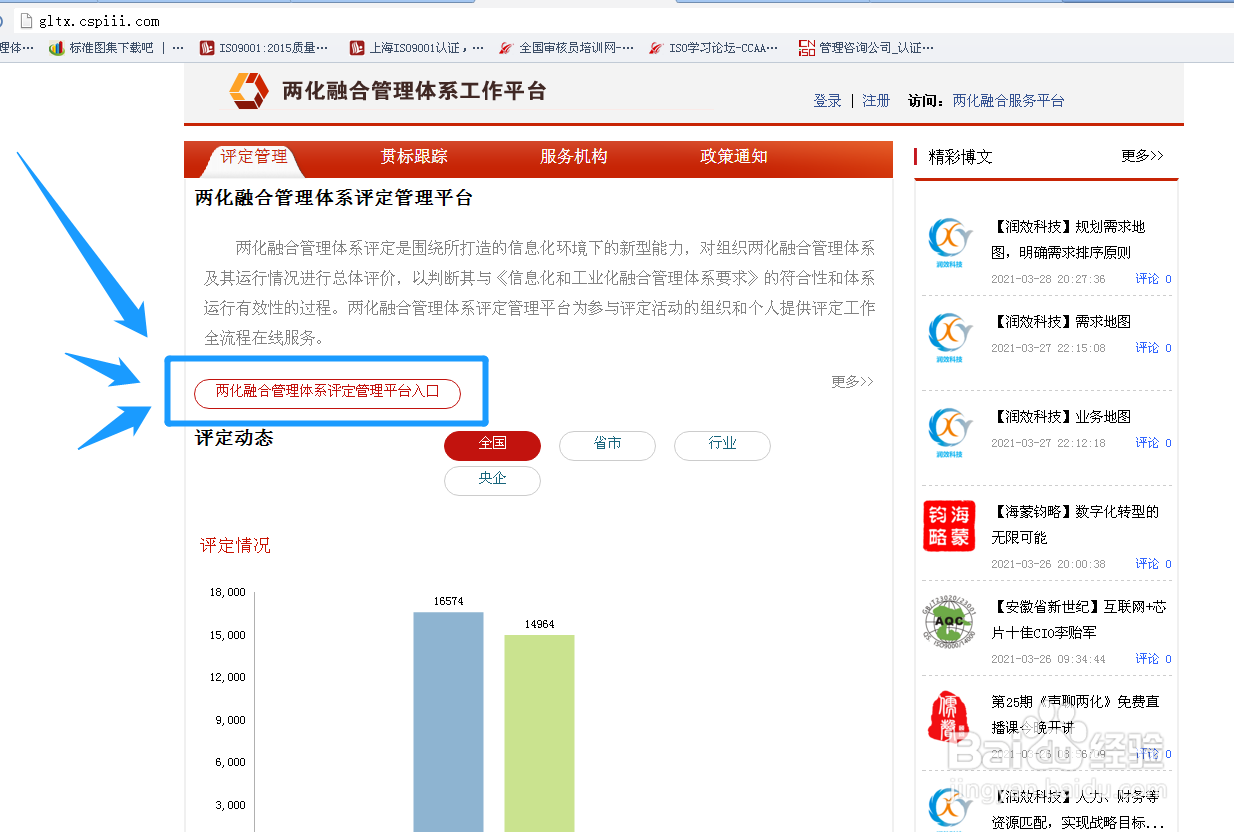Open post 【海蒙钧略】数字化转型的无限可能
The height and width of the screenshot is (832, 1234).
coord(1075,525)
